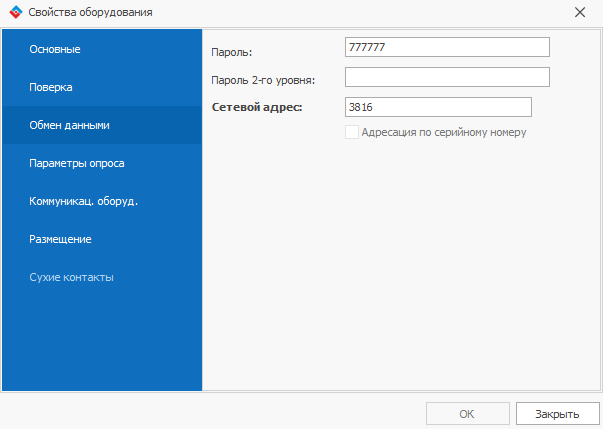Focus the empty Пароль 2-го уровня field
603x429 pixels.
pyautogui.click(x=446, y=77)
